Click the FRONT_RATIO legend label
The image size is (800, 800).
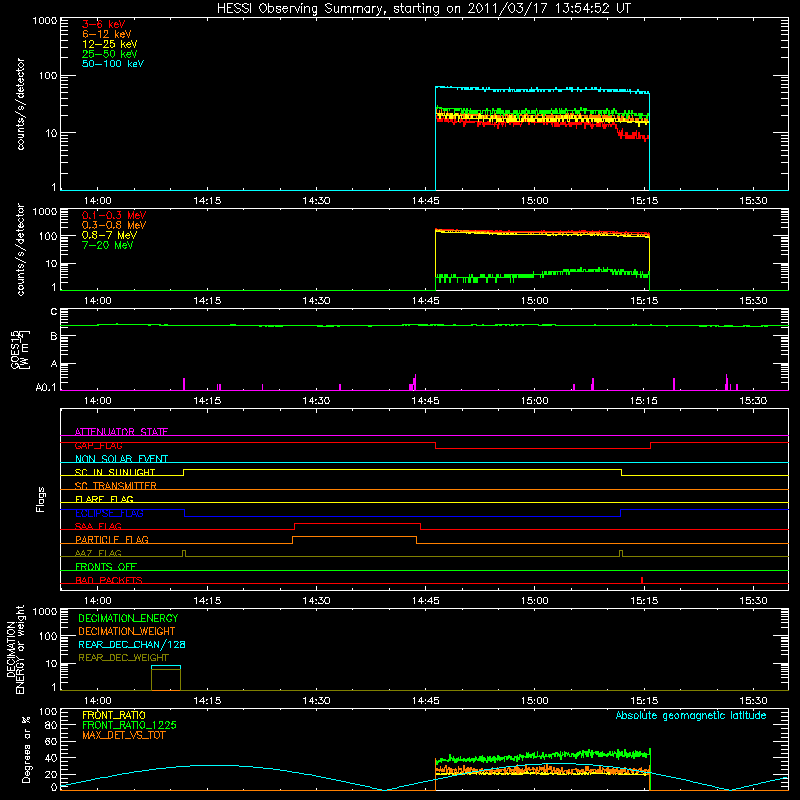pos(114,715)
